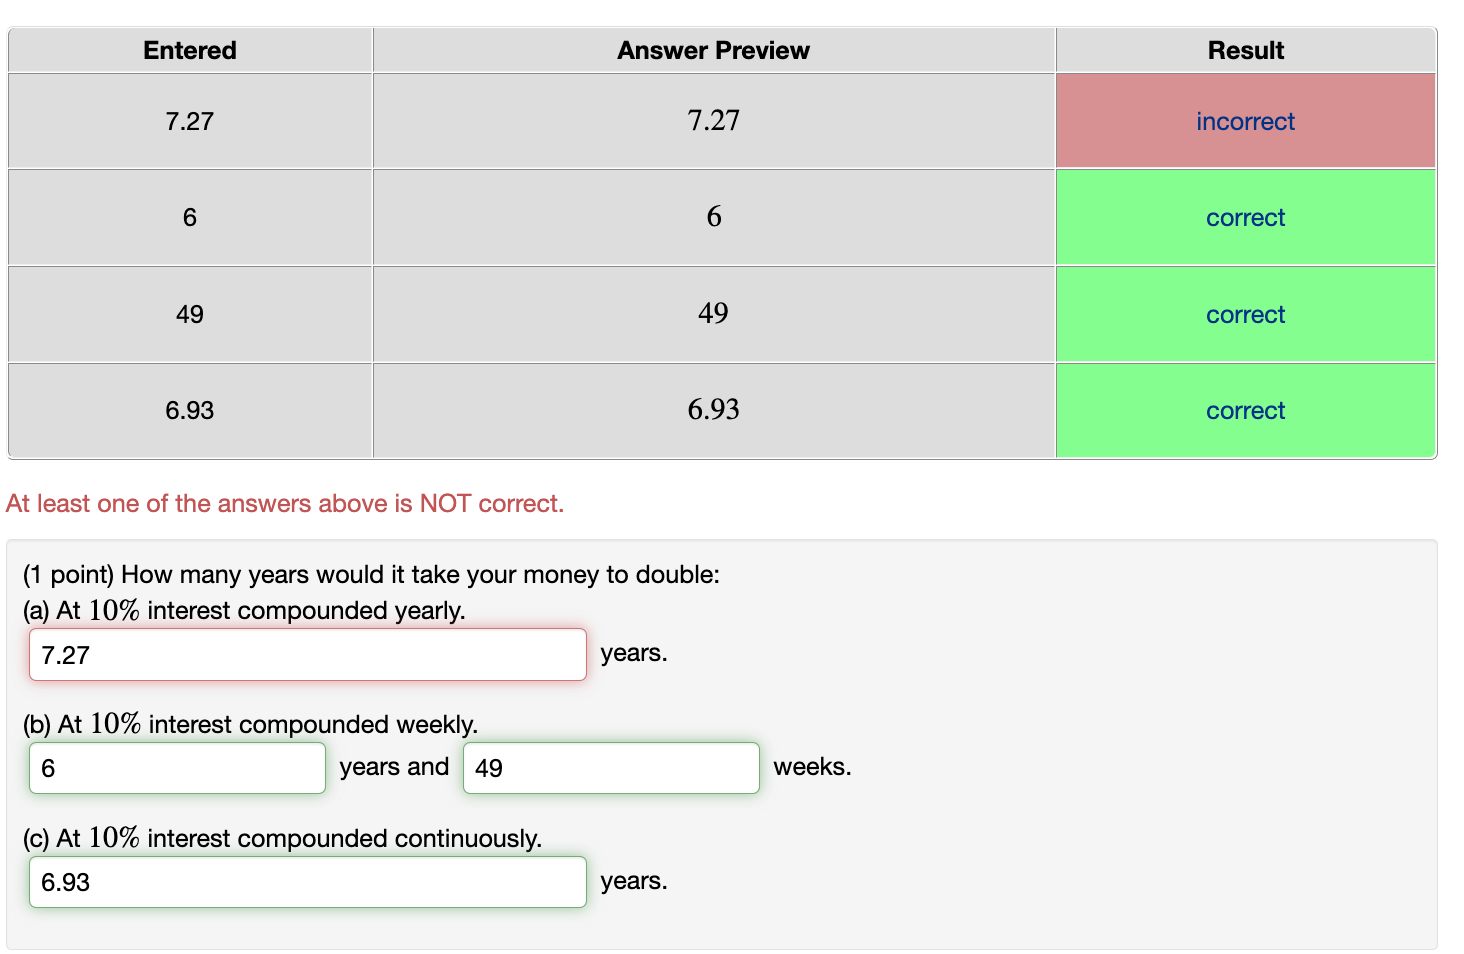Click the entered value 6 in the table
Screen dimensions: 1464x954
coord(189,217)
